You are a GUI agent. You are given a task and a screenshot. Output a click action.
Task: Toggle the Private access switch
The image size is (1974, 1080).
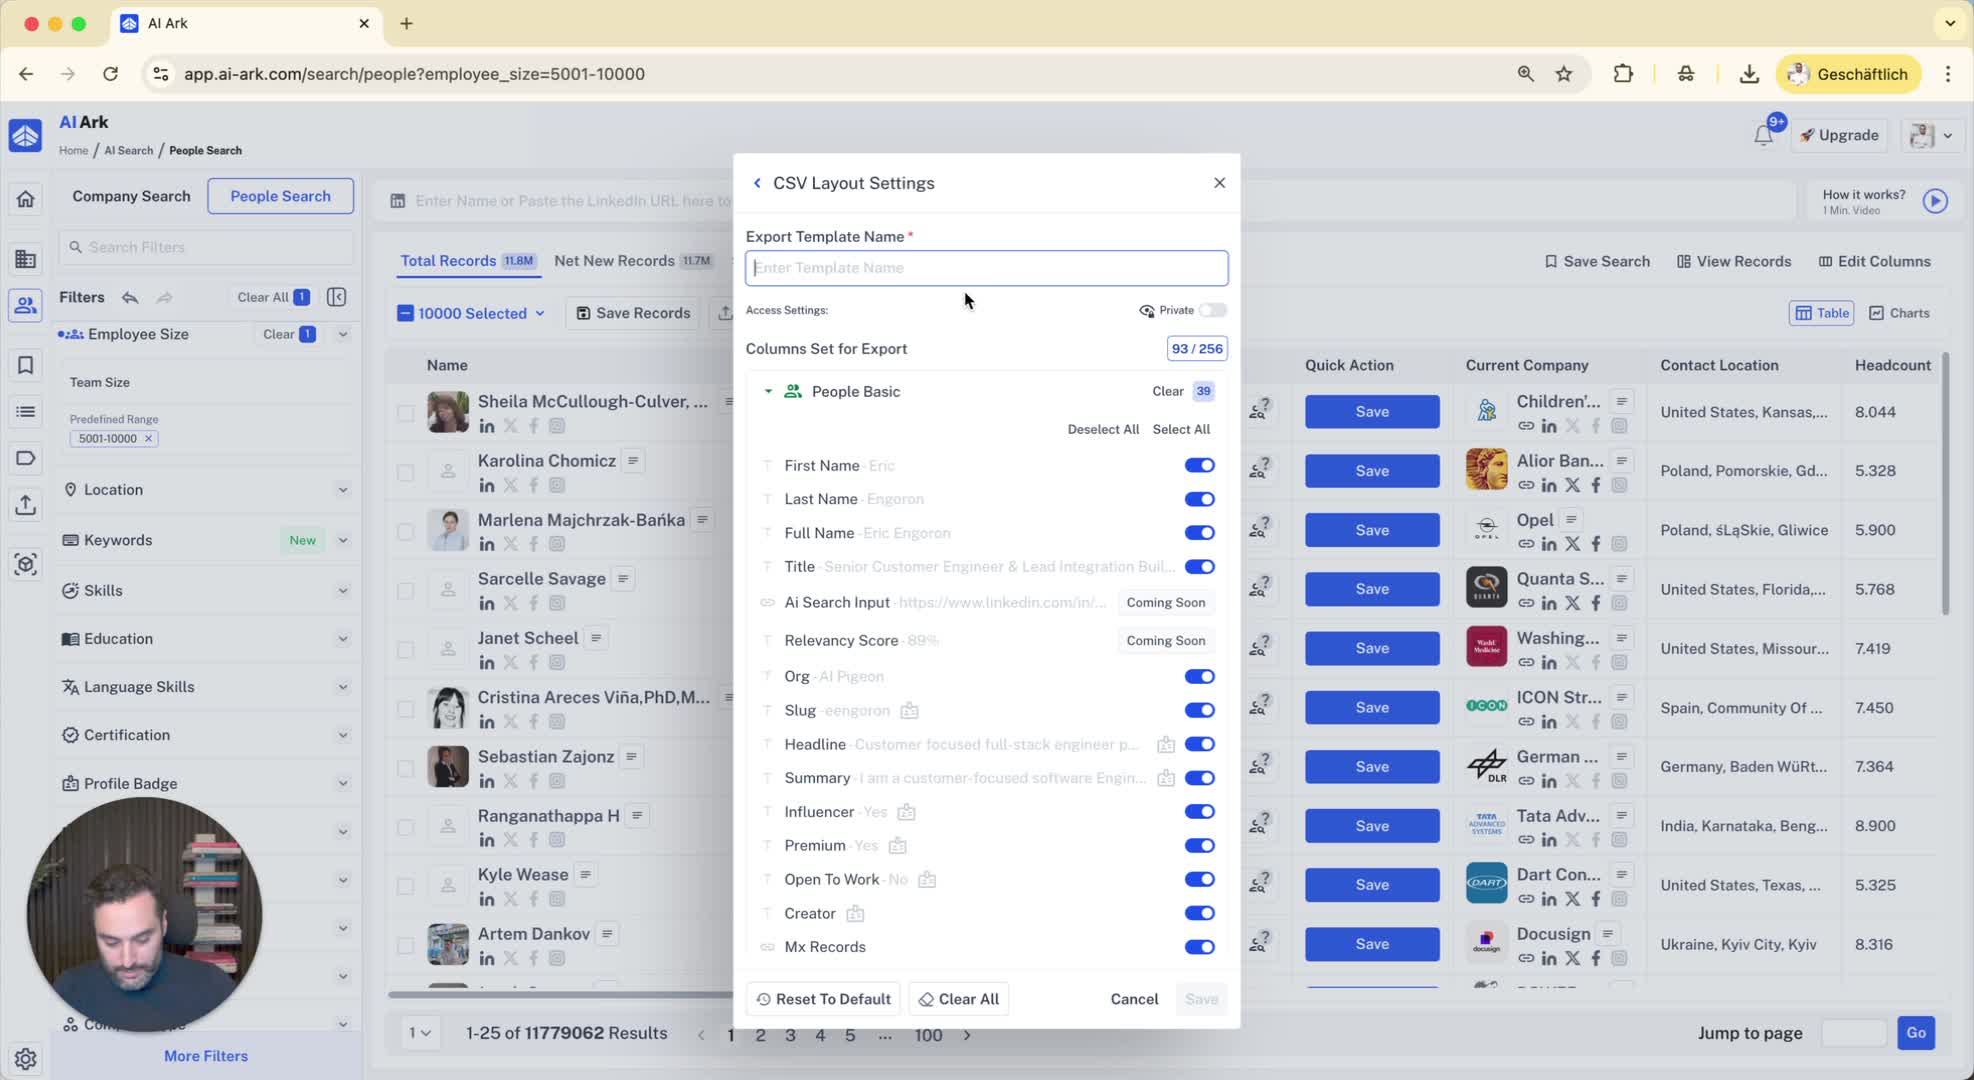[x=1212, y=310]
